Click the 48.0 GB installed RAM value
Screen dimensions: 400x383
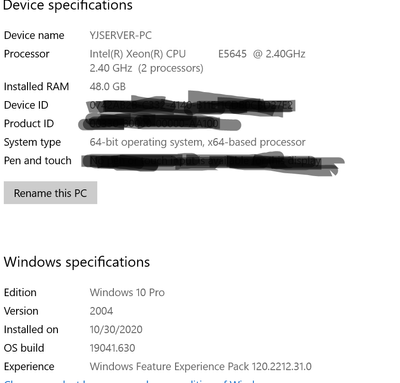click(108, 87)
